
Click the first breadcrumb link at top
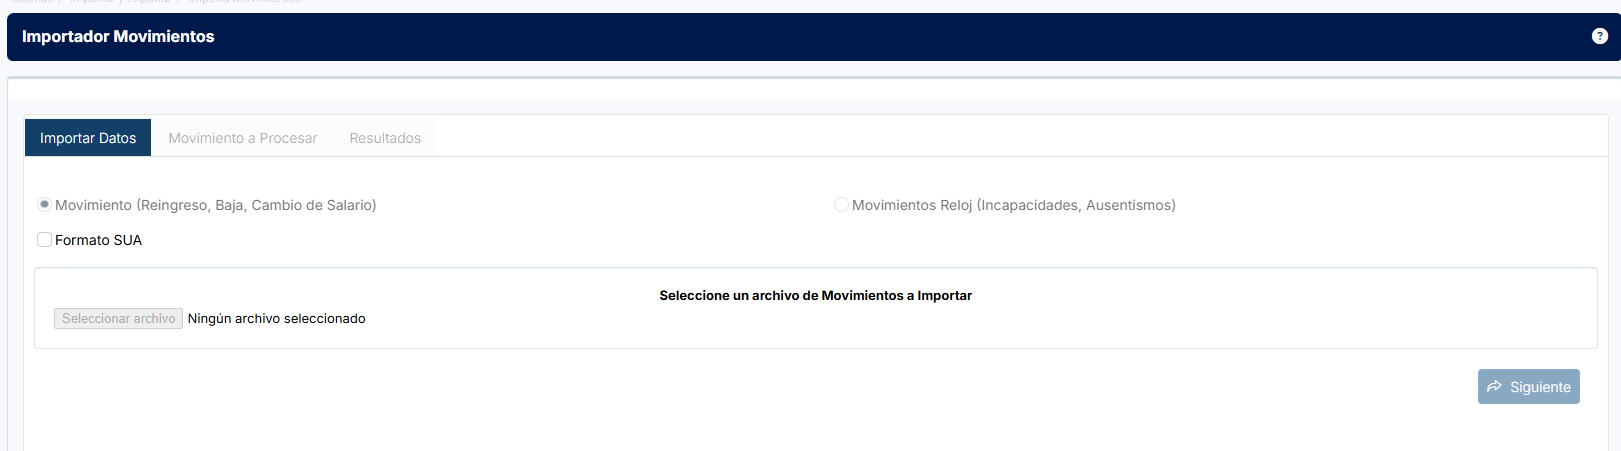coord(32,2)
